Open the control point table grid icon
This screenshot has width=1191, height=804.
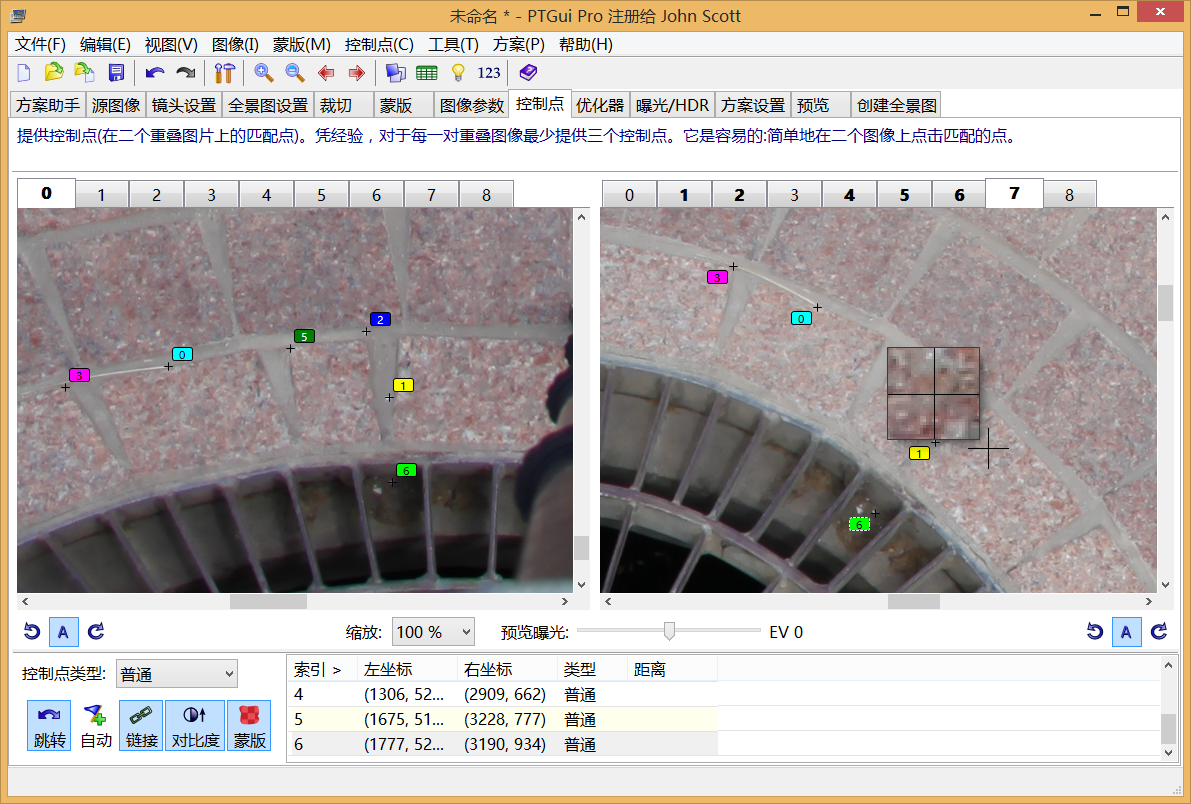coord(427,72)
